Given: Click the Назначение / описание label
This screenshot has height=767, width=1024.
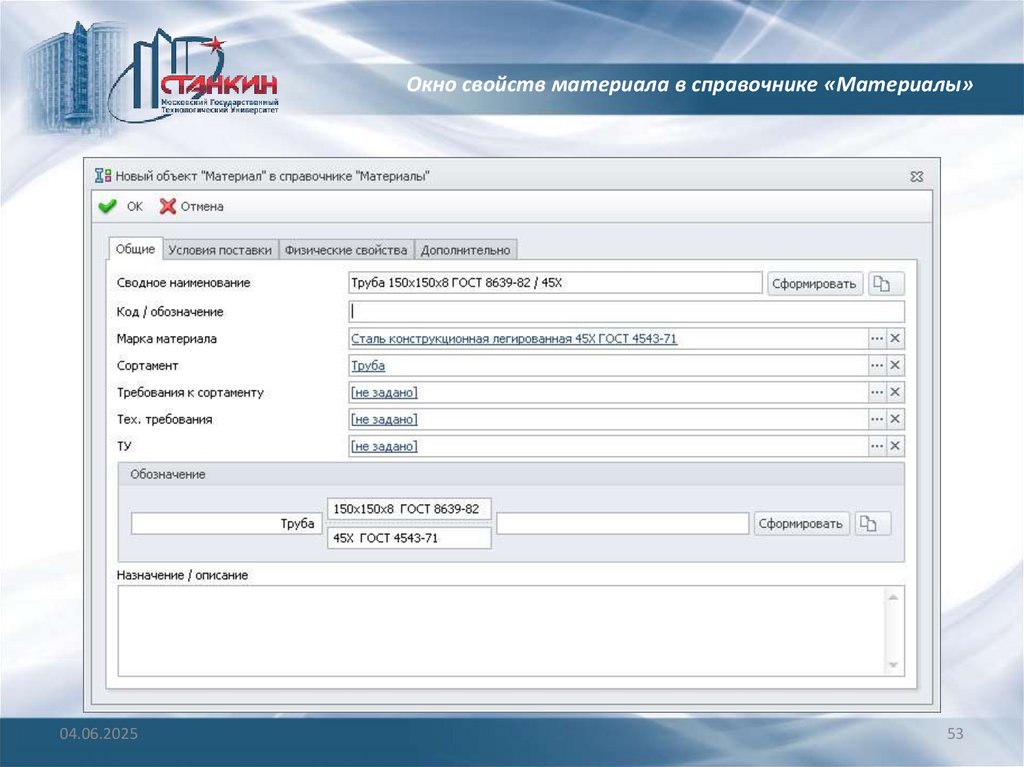Looking at the screenshot, I should pos(182,575).
